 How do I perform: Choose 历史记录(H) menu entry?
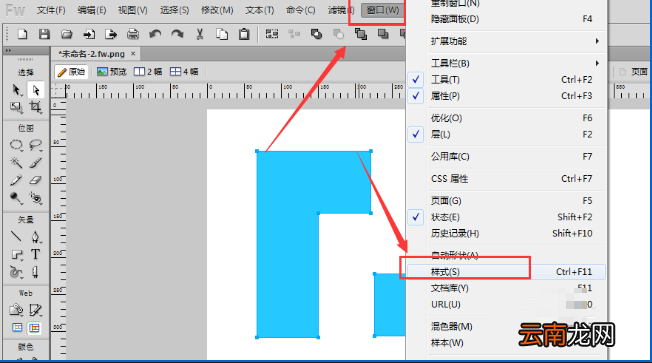(506, 234)
